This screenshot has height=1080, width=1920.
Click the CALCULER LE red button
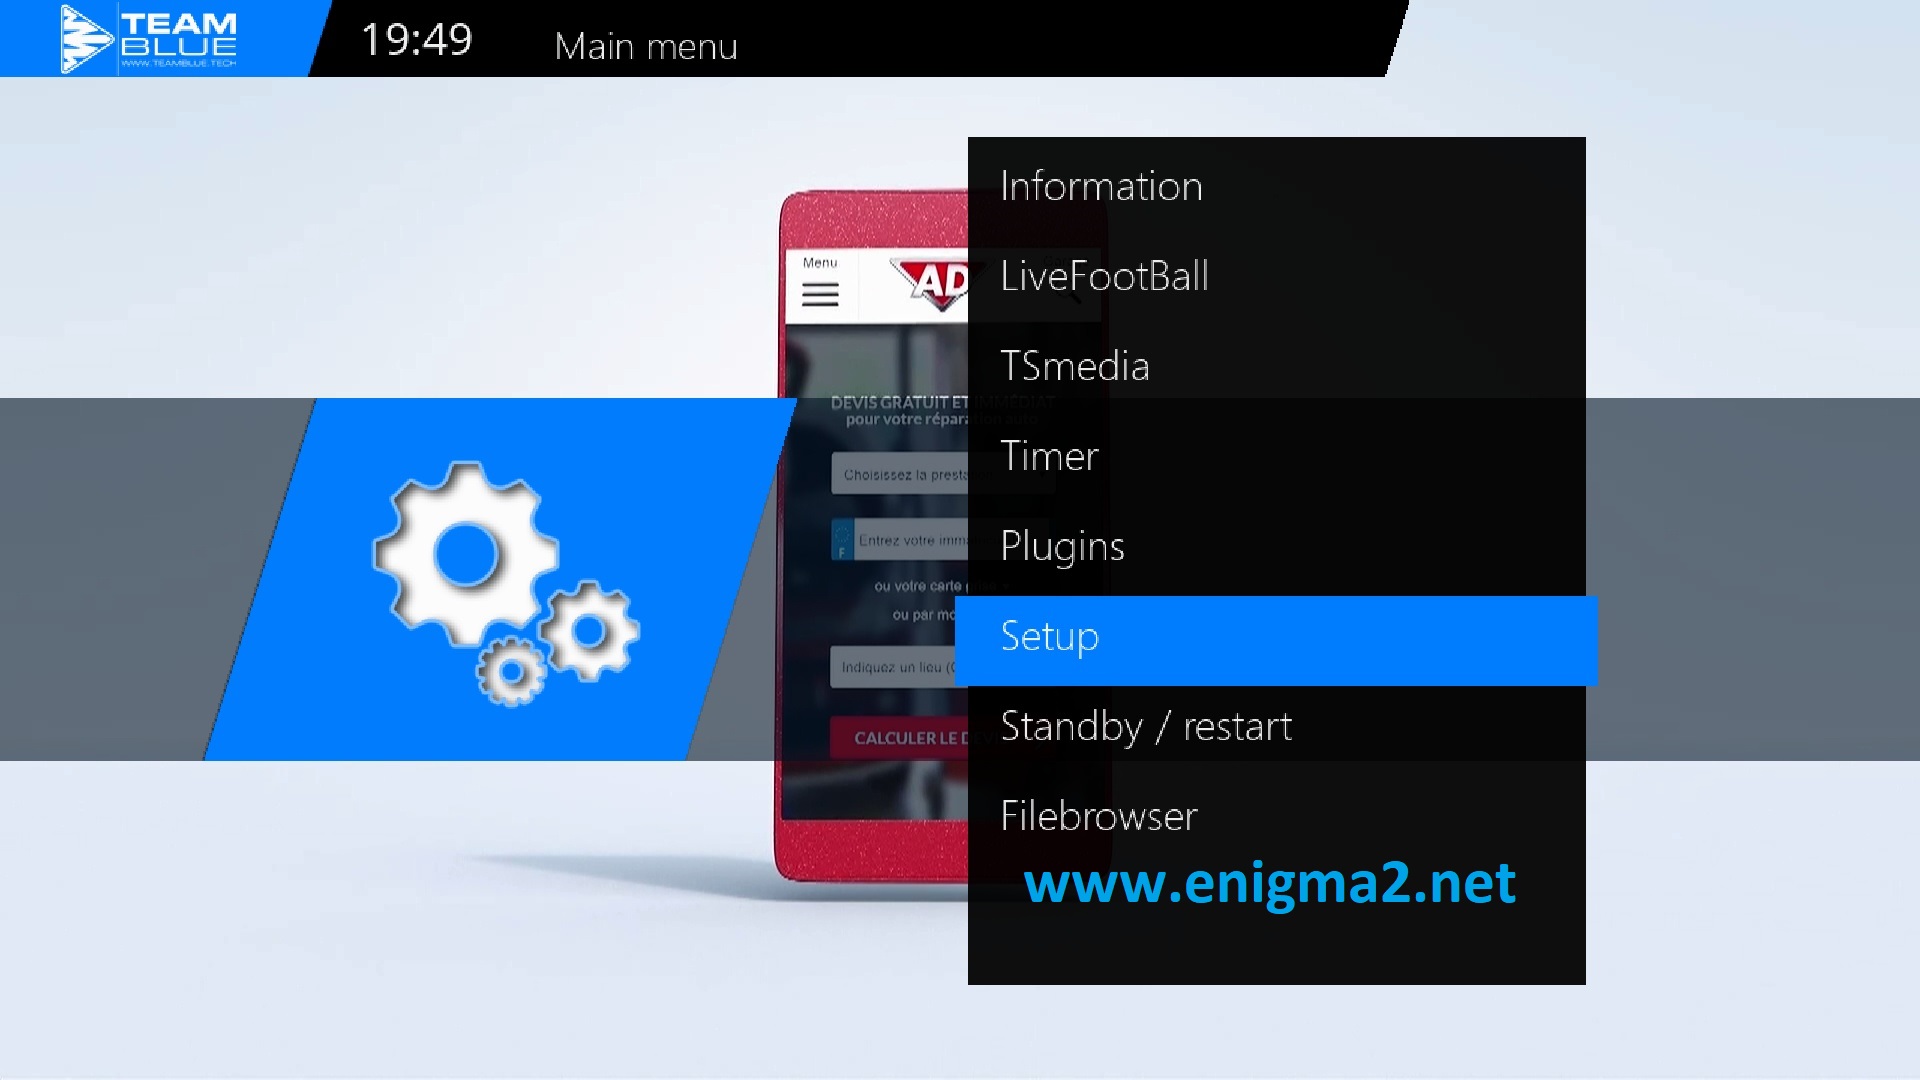(899, 738)
